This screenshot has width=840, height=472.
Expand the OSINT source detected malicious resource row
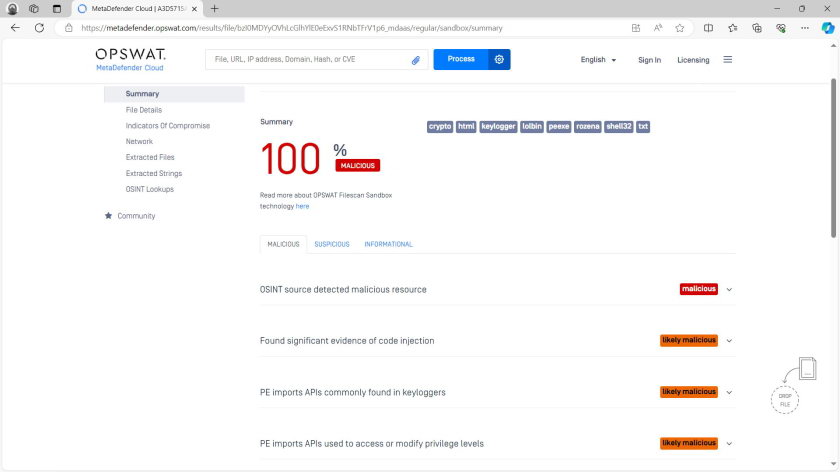point(729,289)
